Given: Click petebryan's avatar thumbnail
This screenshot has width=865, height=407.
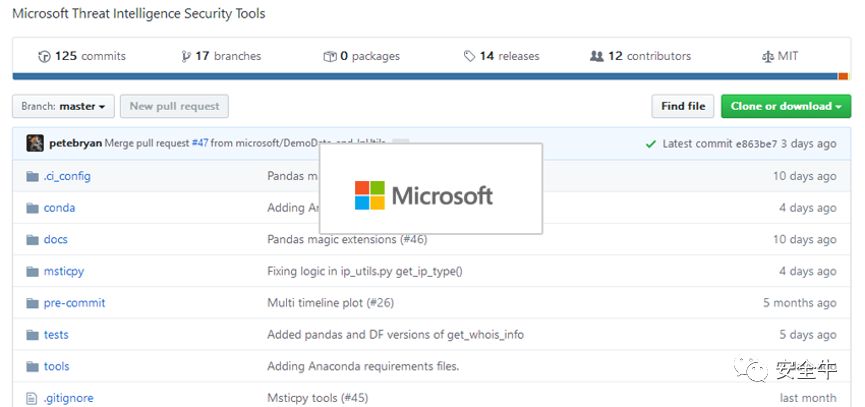Looking at the screenshot, I should (35, 143).
